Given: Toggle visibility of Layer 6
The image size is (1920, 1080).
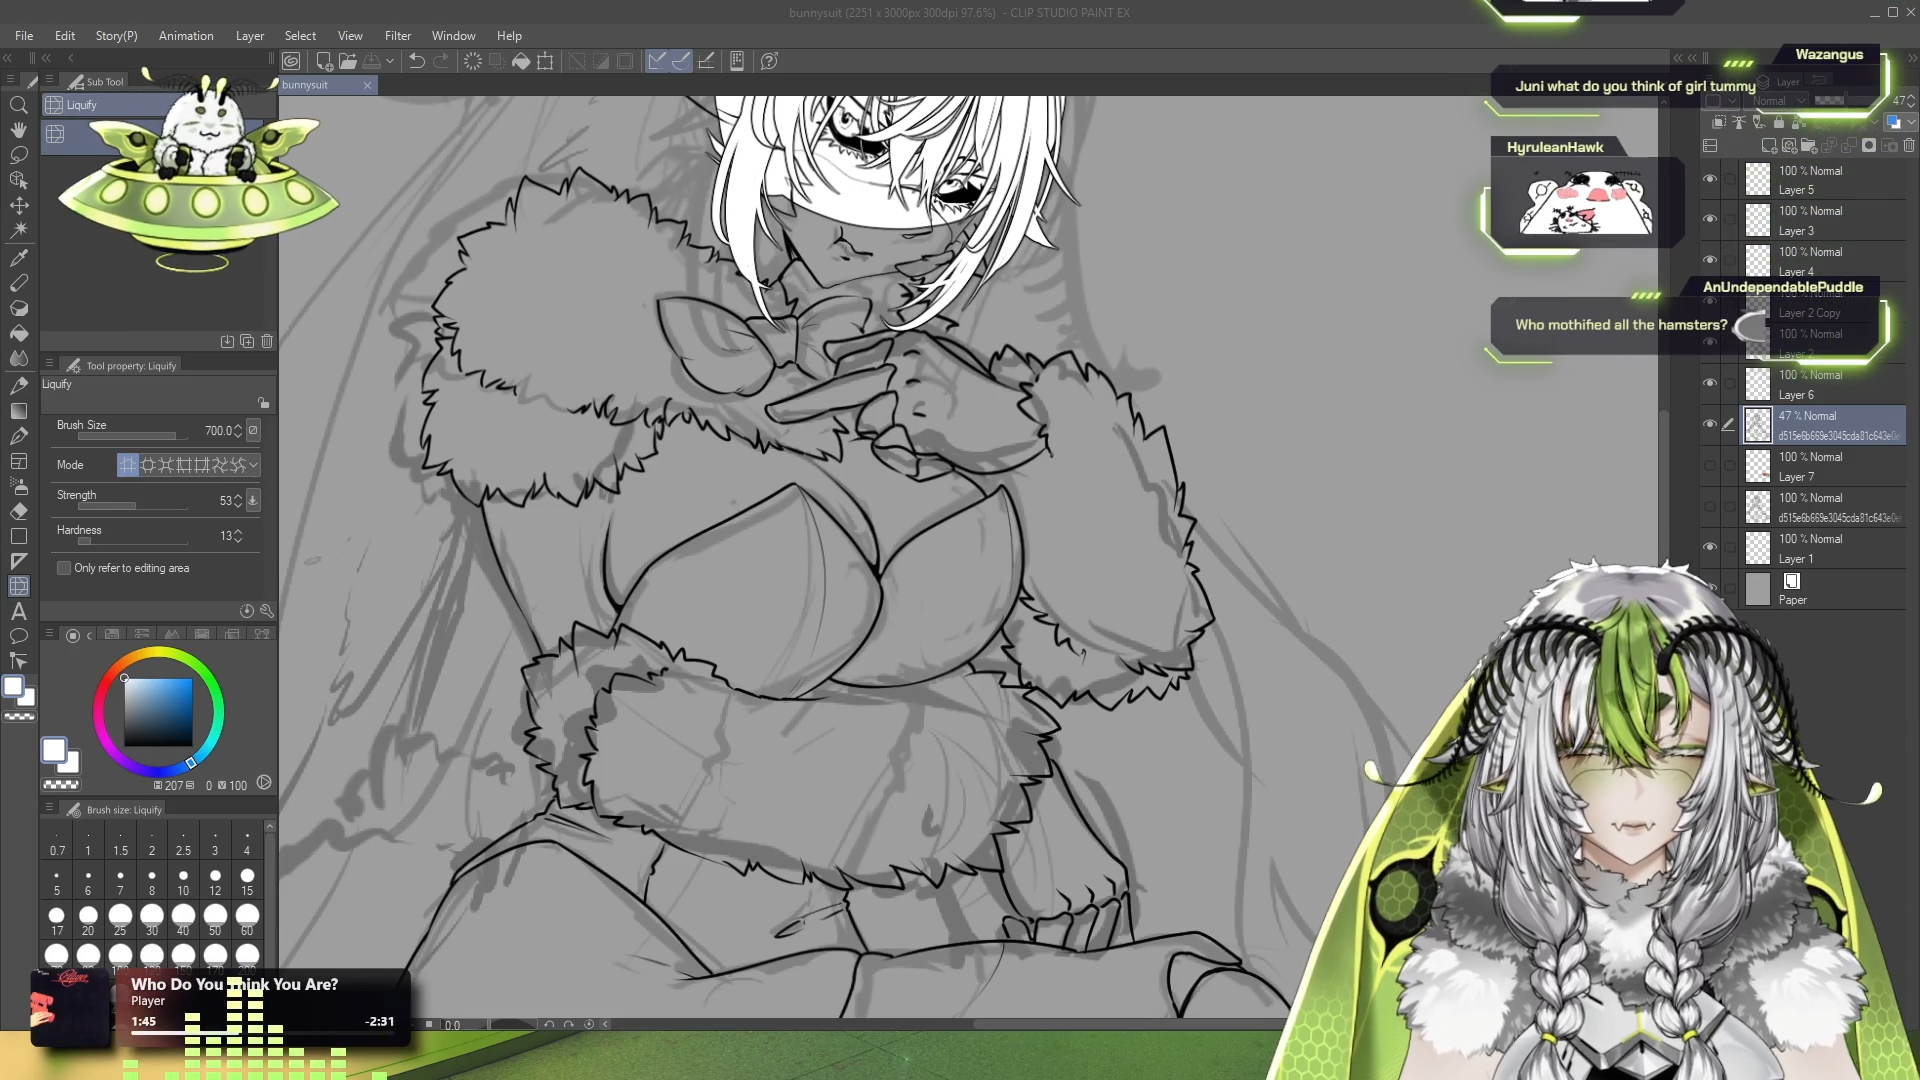Looking at the screenshot, I should pyautogui.click(x=1710, y=383).
